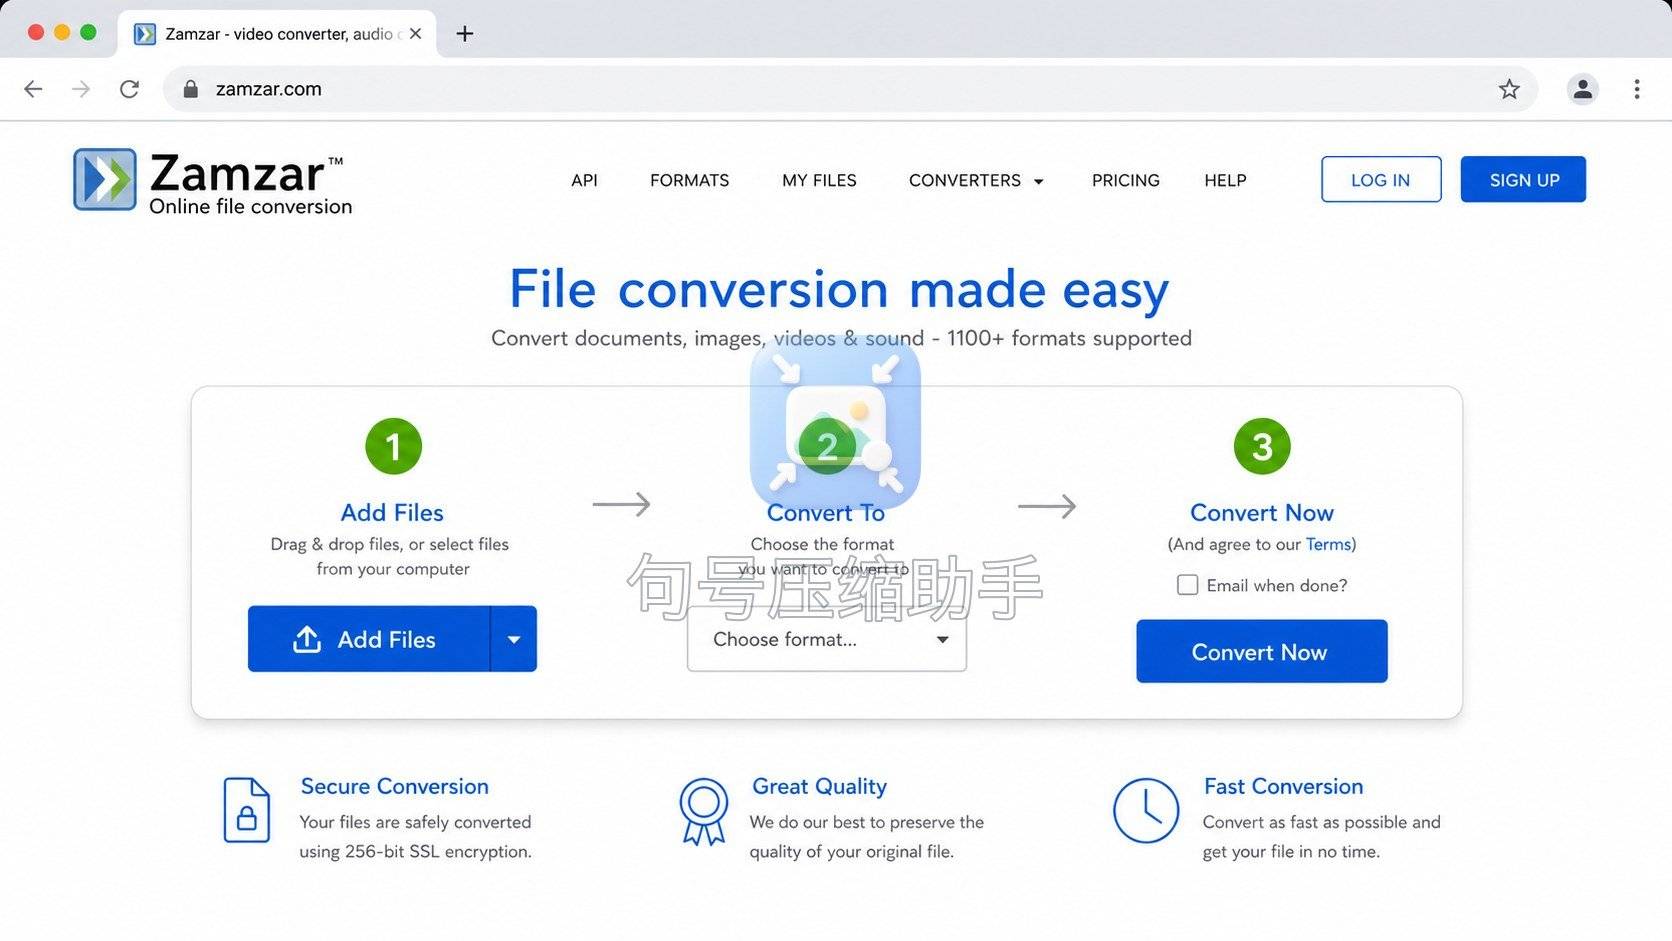Open the PRICING page
1672x941 pixels.
[x=1125, y=180]
